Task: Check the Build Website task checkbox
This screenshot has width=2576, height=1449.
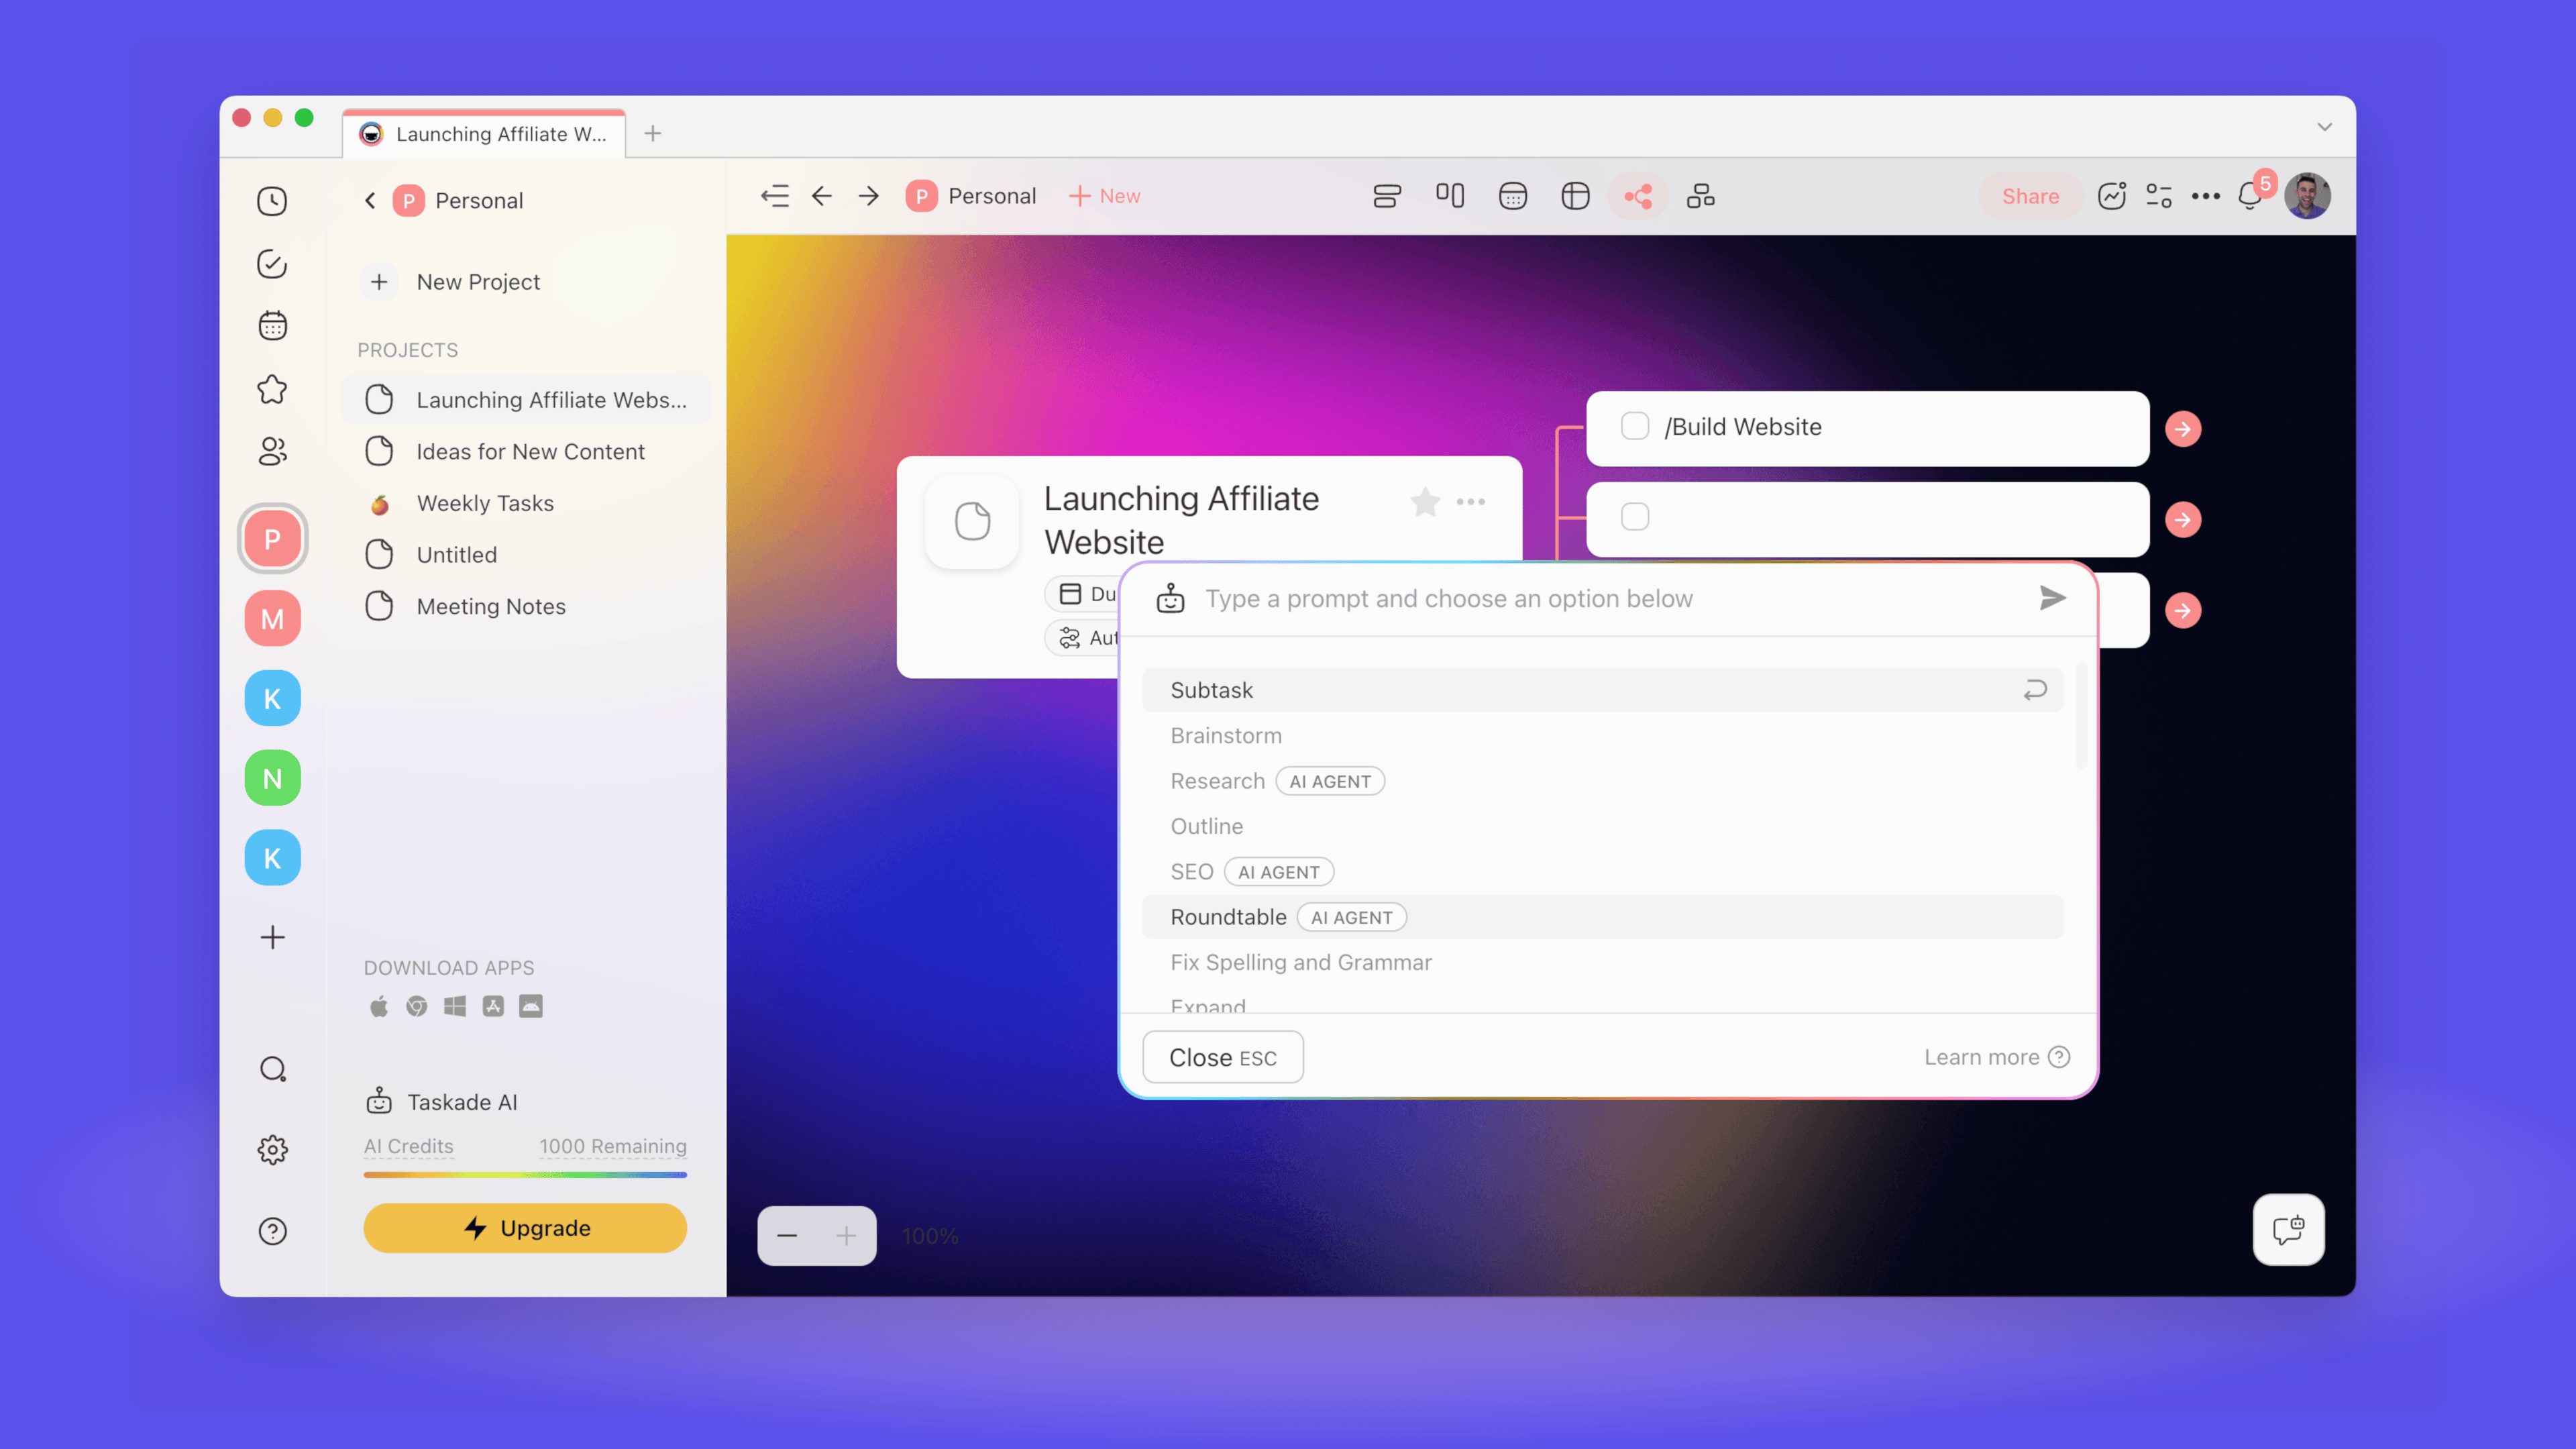Action: pyautogui.click(x=1635, y=426)
